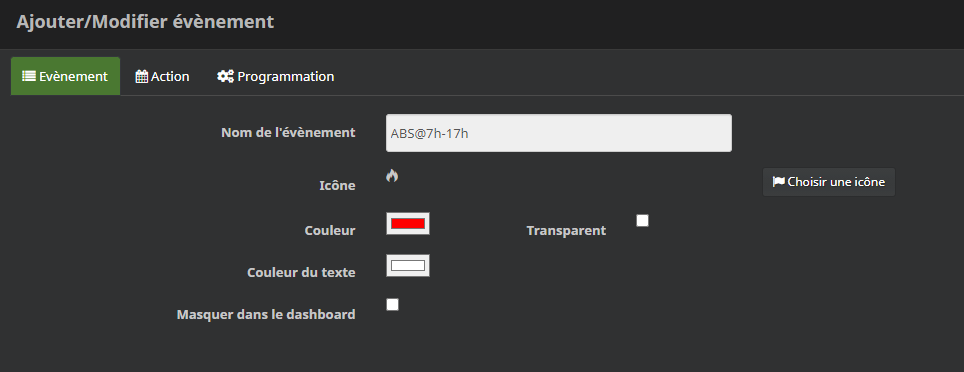Open the red Couleur color picker
Viewport: 964px width, 372px height.
click(x=408, y=224)
